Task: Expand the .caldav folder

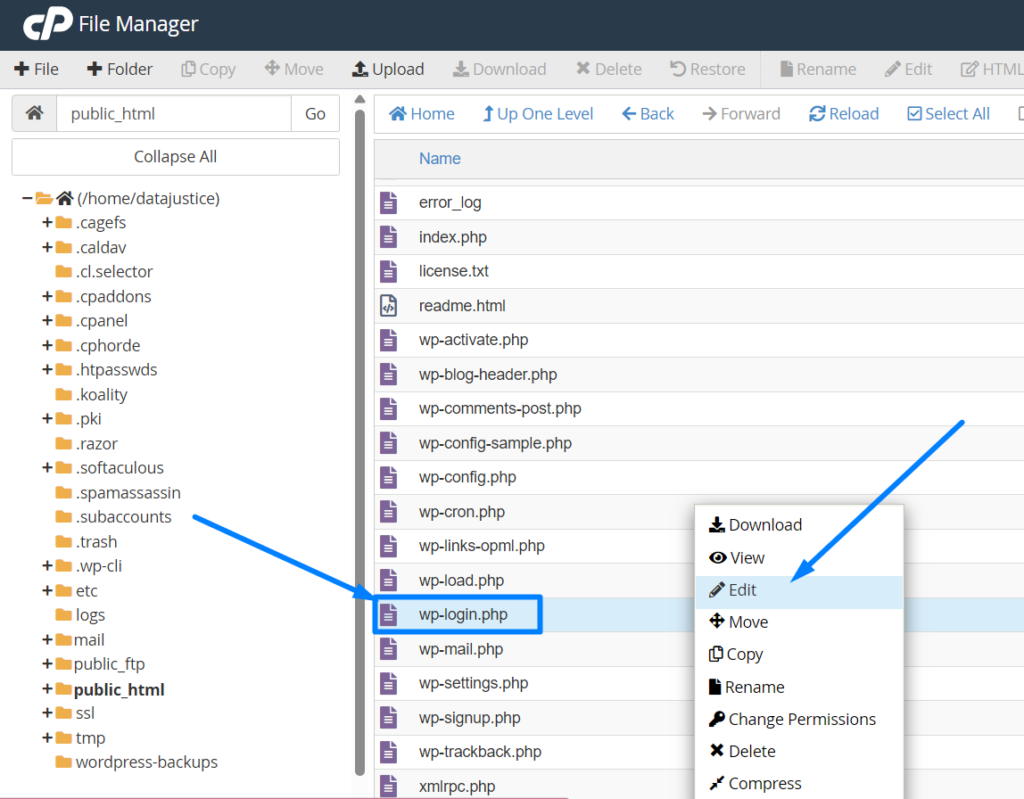Action: (47, 247)
